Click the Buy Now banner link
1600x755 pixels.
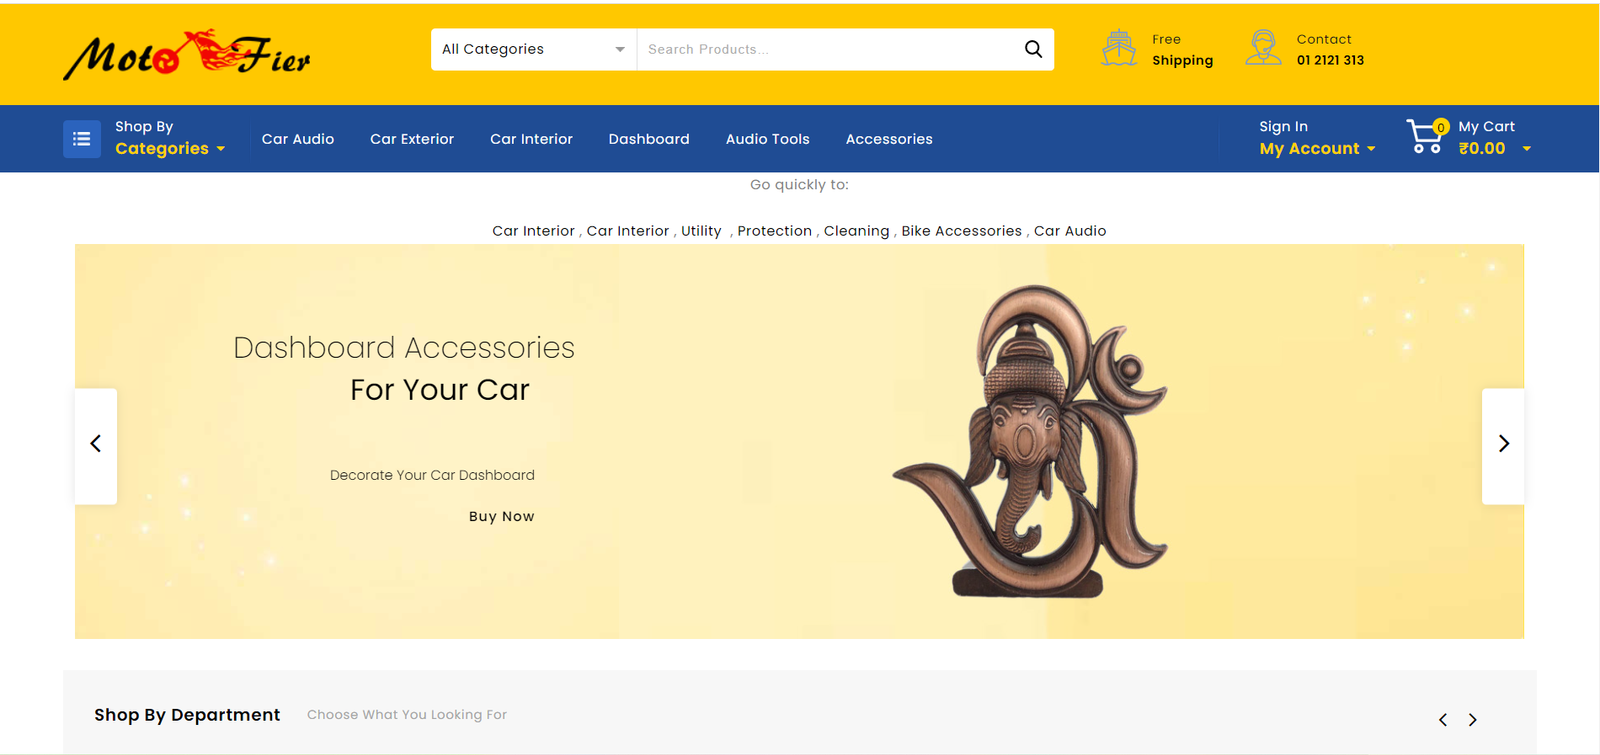(501, 516)
